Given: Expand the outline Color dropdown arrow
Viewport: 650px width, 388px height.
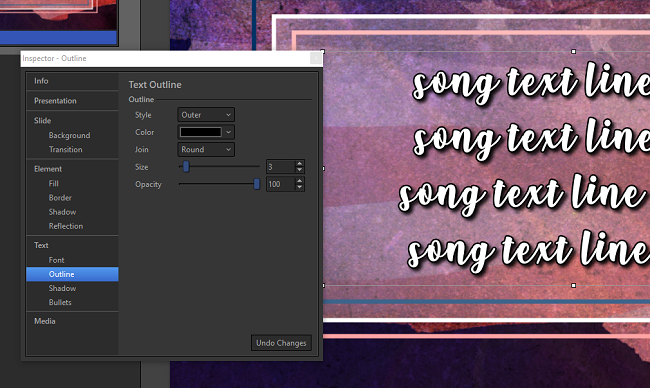Looking at the screenshot, I should [x=228, y=132].
